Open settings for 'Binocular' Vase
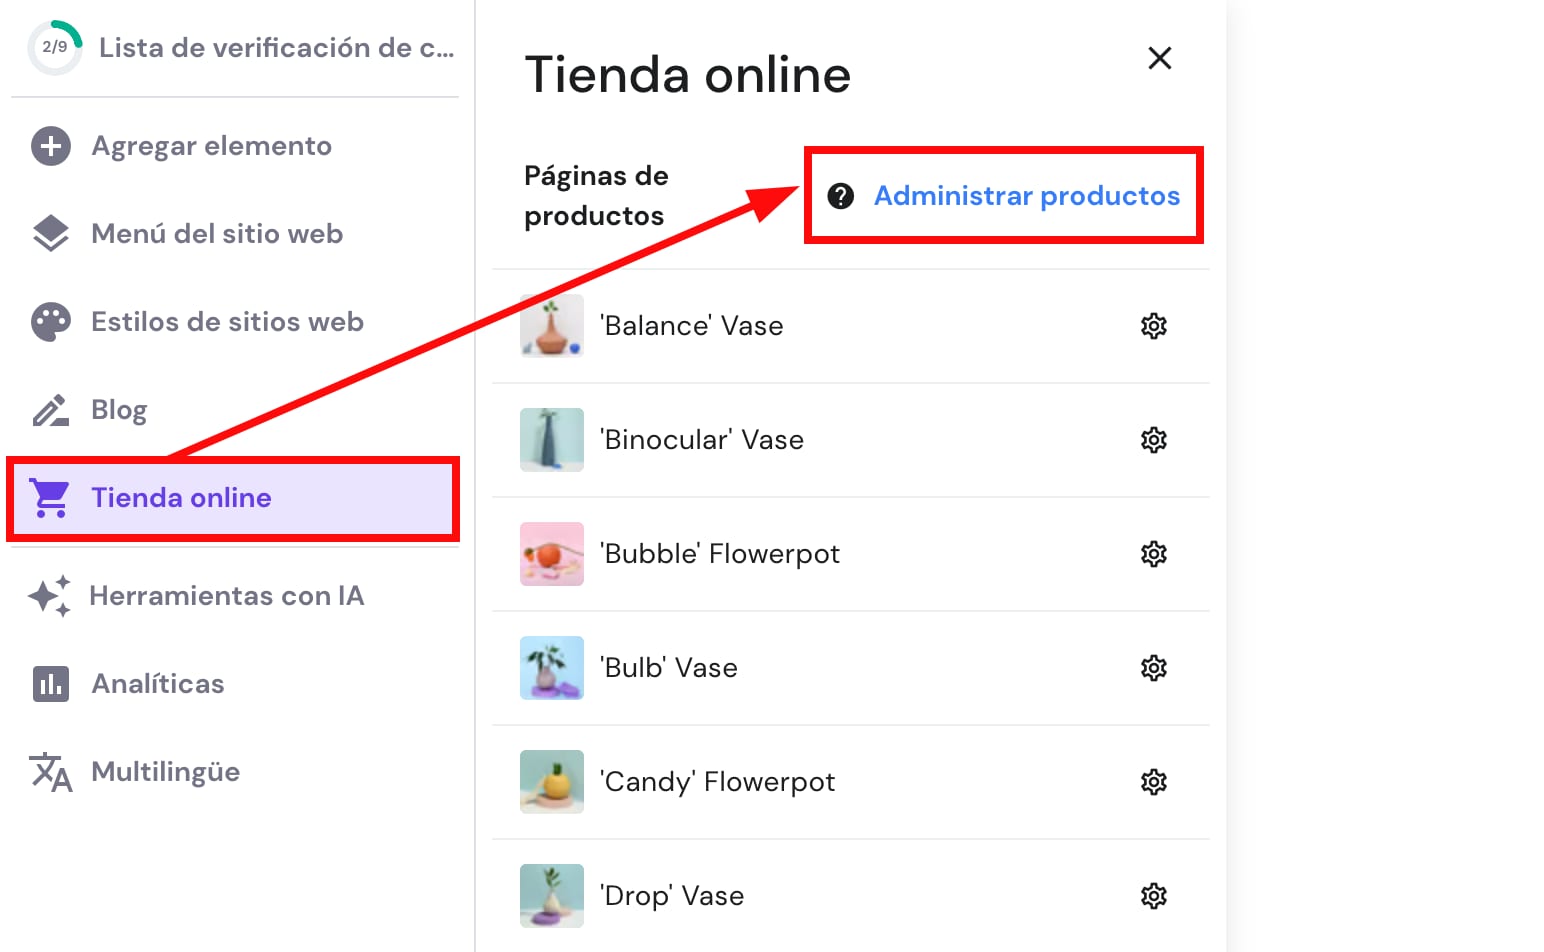The width and height of the screenshot is (1544, 952). pos(1153,439)
